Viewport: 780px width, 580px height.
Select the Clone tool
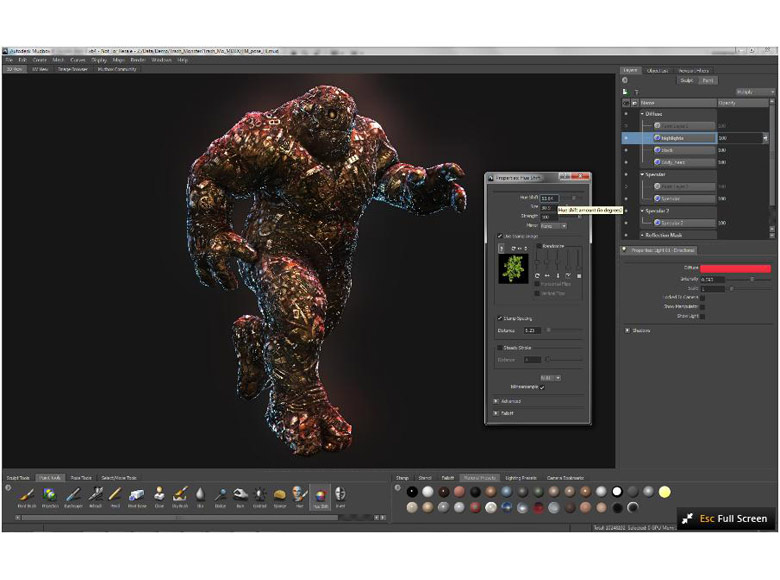[159, 495]
